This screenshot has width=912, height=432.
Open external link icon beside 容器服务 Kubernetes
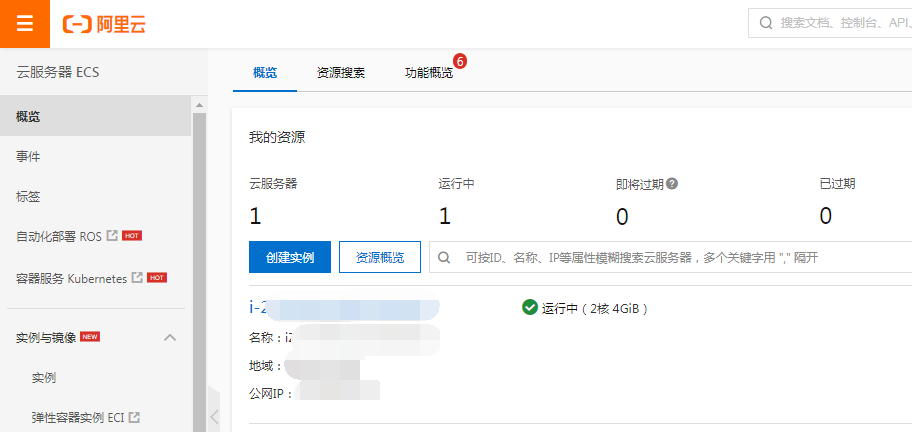(x=137, y=277)
